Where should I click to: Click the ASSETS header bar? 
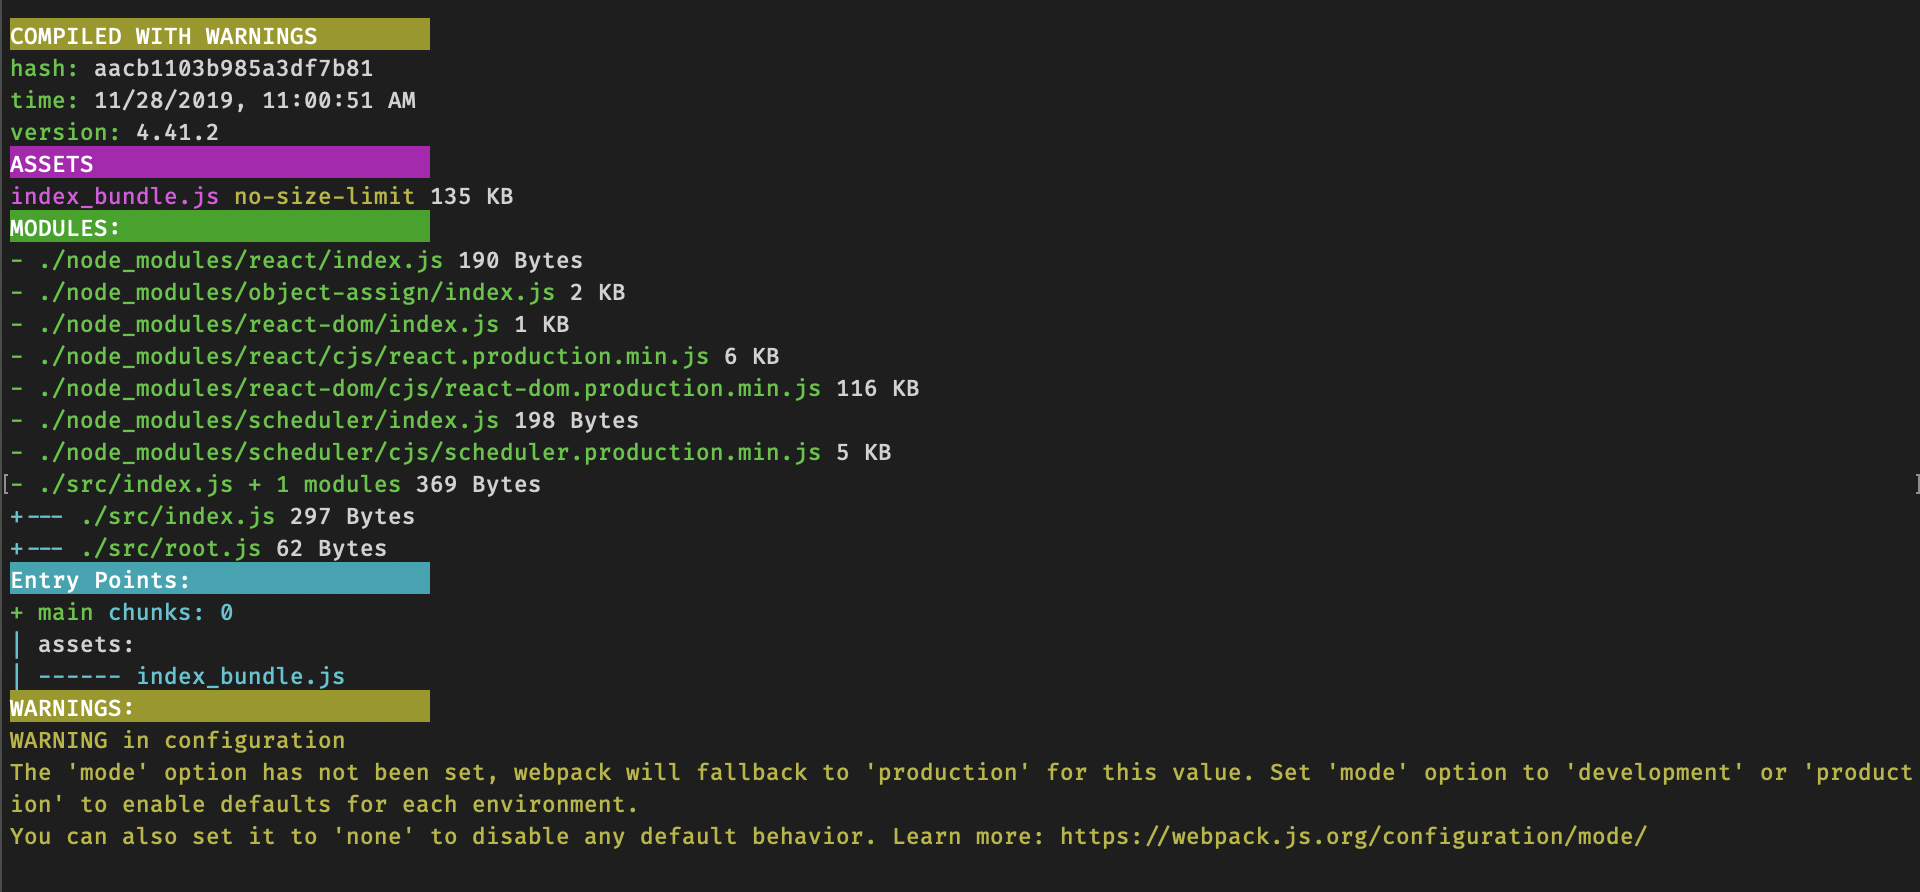click(220, 162)
